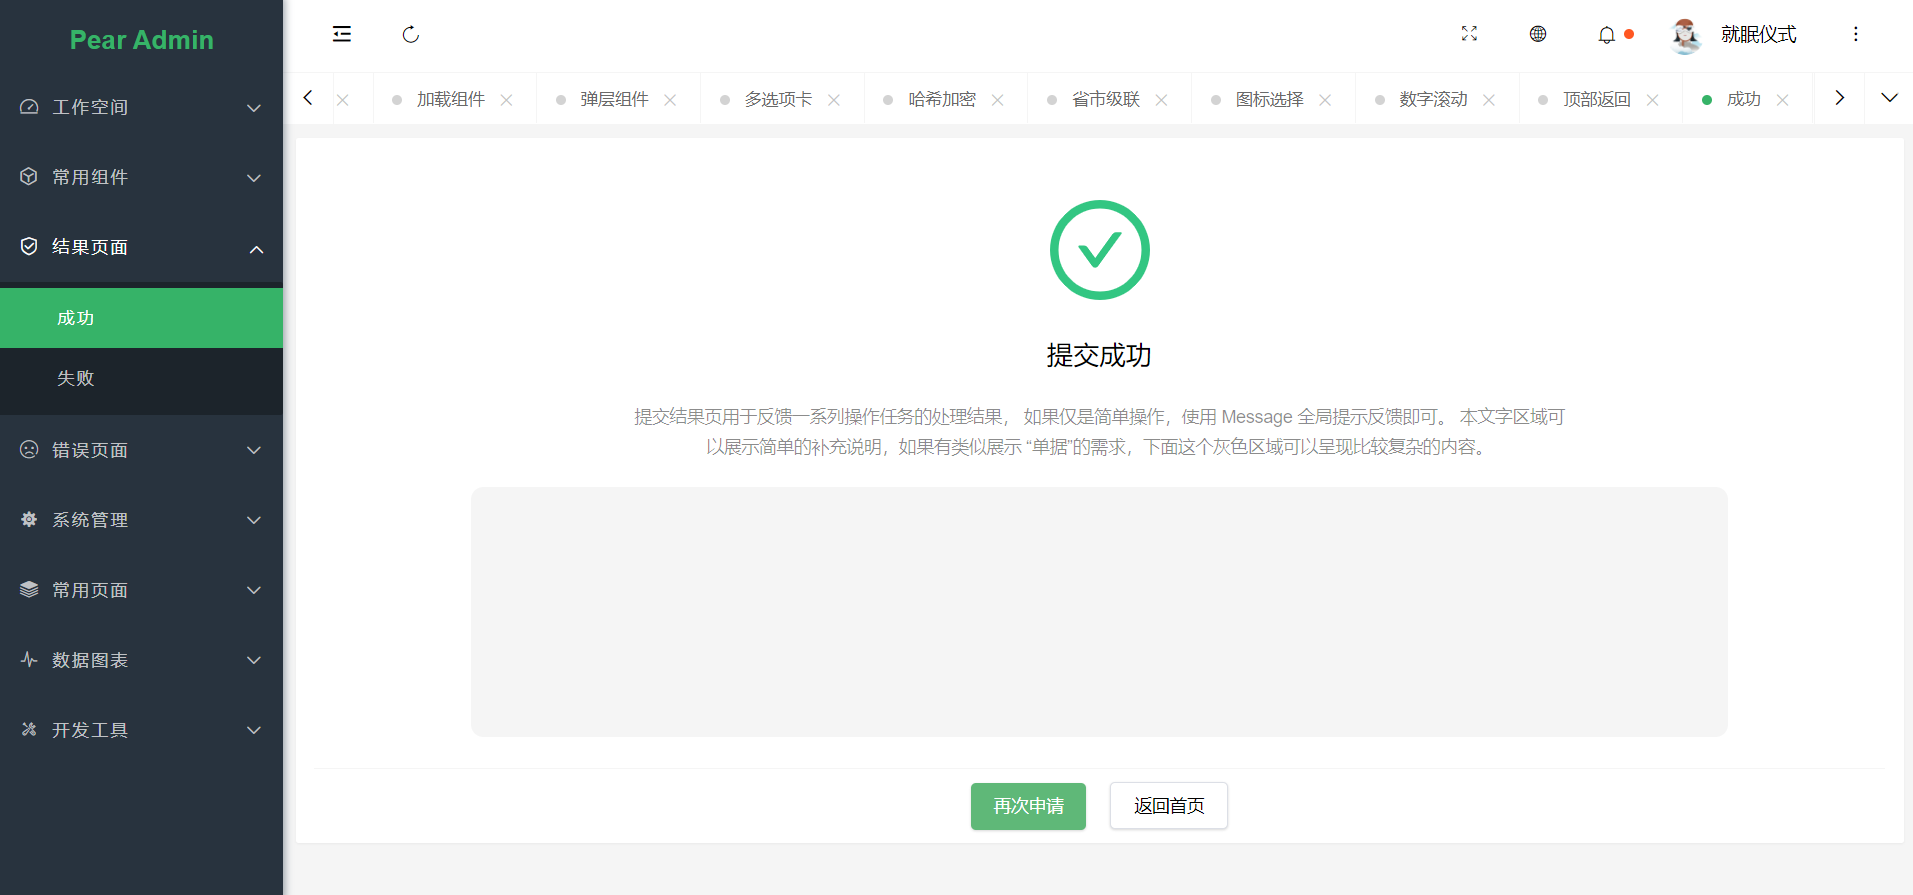Click the 提交成功 heading text
Image resolution: width=1913 pixels, height=895 pixels.
click(x=1099, y=355)
